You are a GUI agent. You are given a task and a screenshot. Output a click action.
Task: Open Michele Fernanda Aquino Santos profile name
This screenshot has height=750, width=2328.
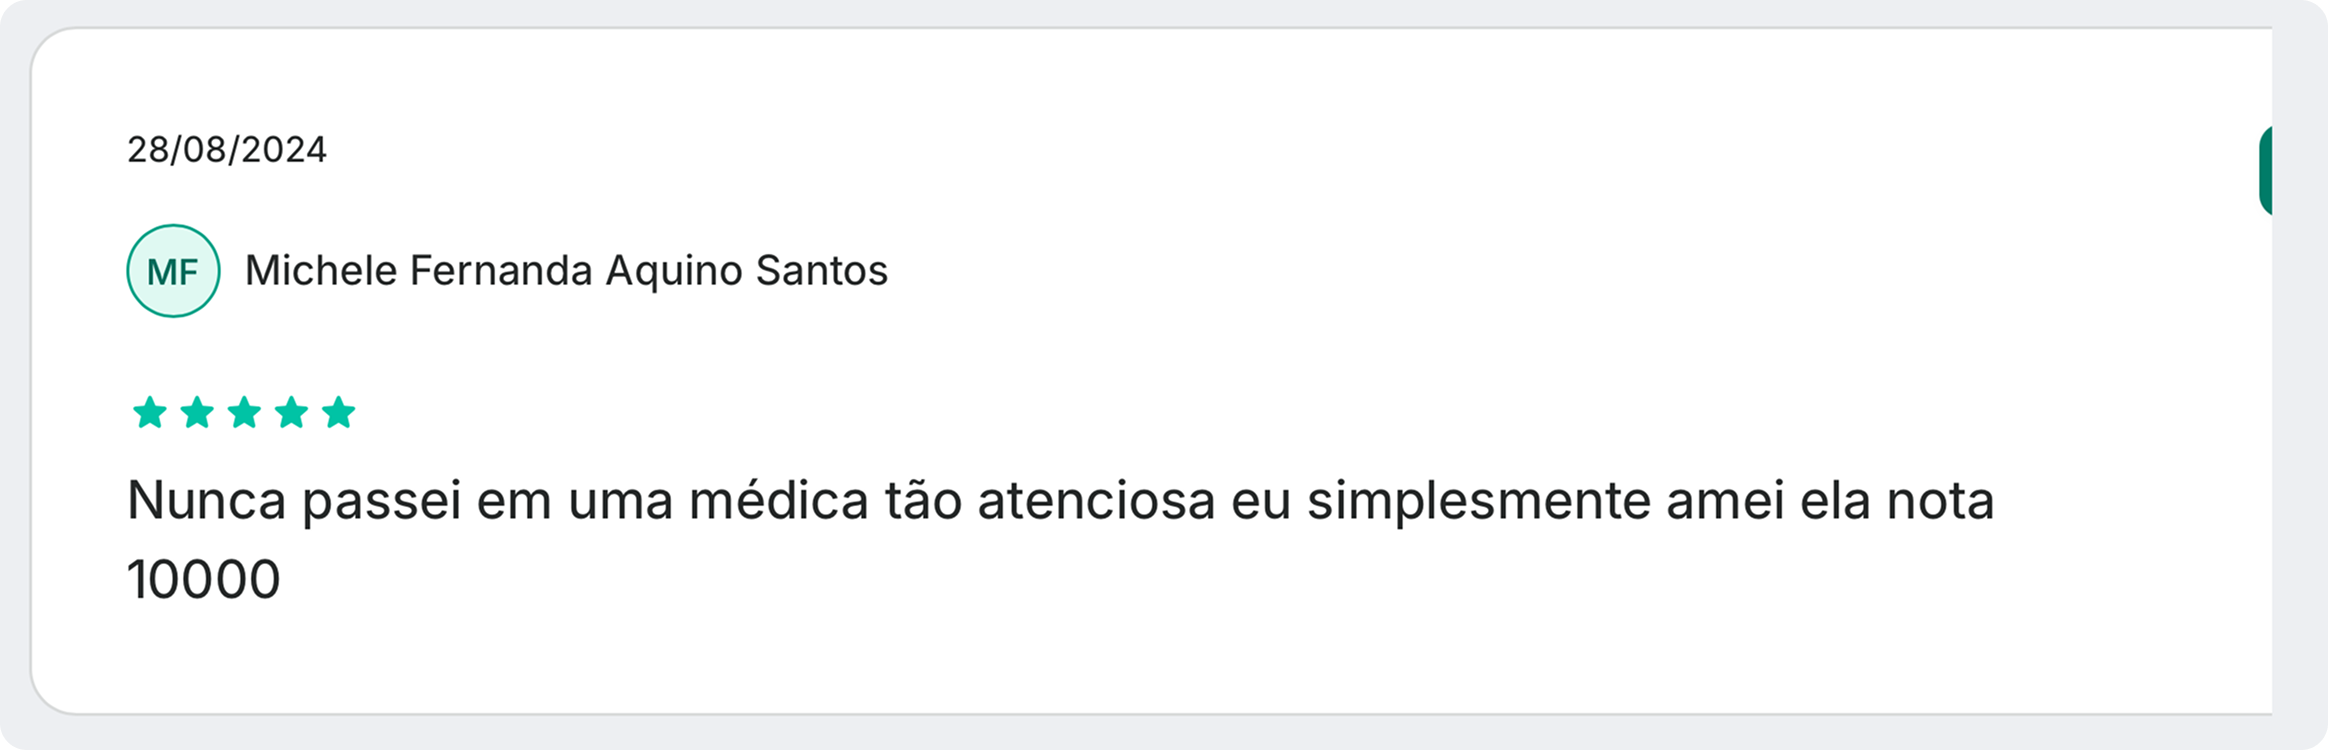coord(566,271)
